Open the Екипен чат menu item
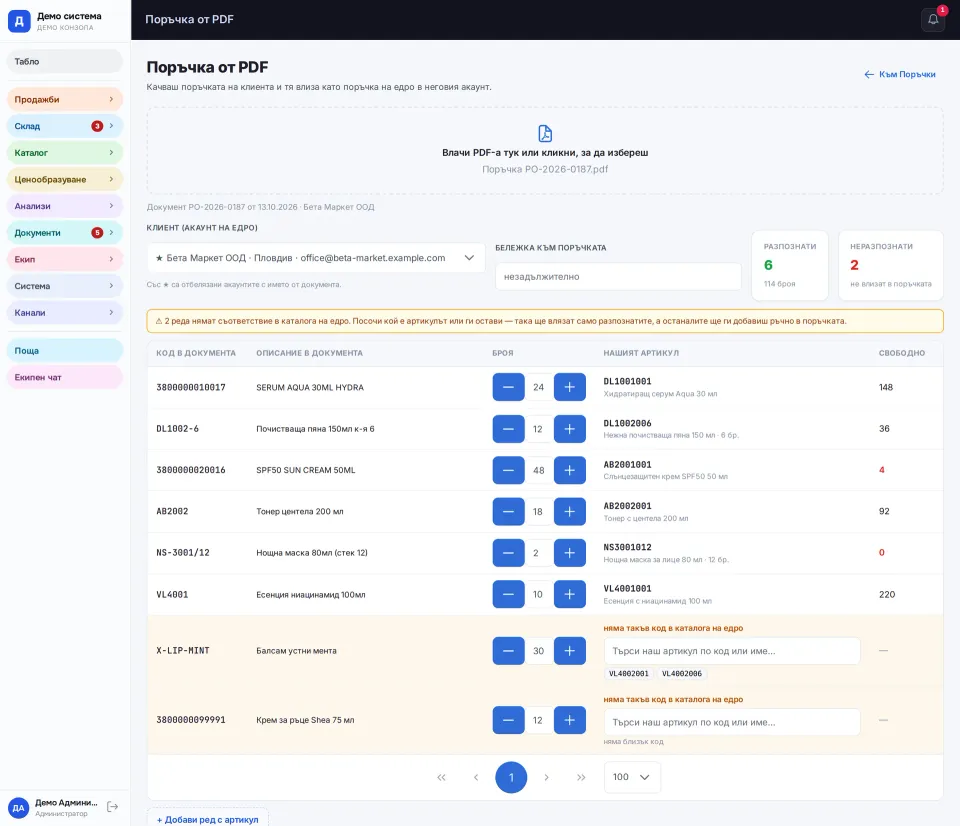Viewport: 960px width, 826px height. 64,377
